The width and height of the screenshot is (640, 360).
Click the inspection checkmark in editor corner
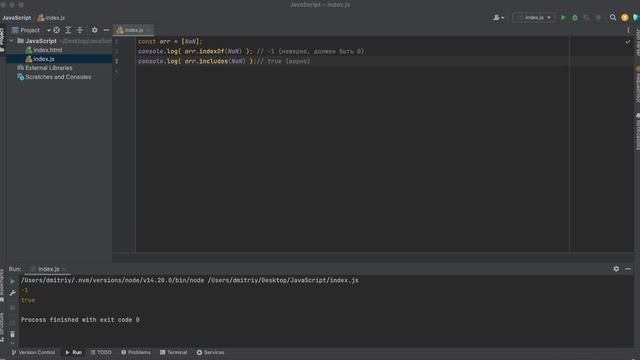(x=628, y=42)
